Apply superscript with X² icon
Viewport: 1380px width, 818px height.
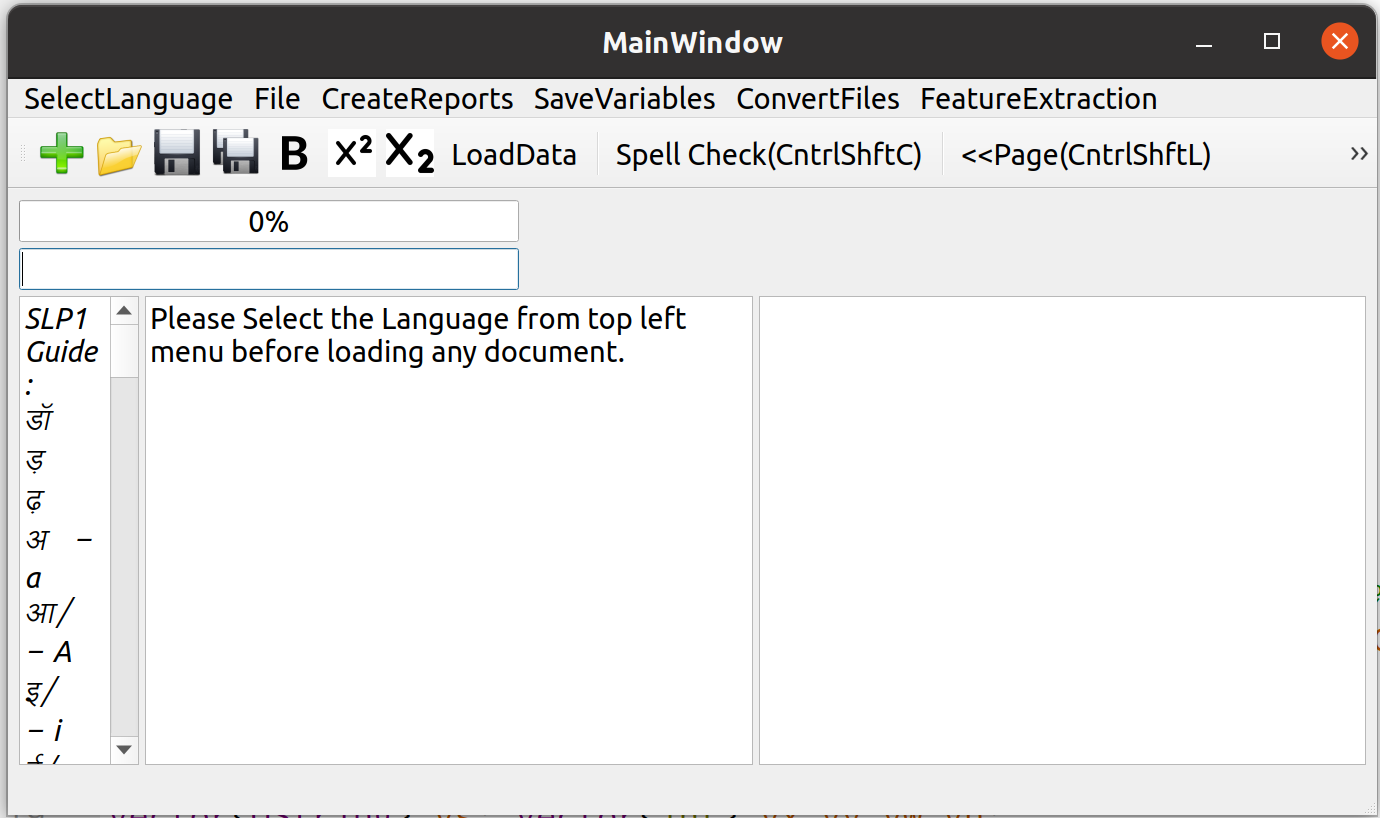point(352,154)
